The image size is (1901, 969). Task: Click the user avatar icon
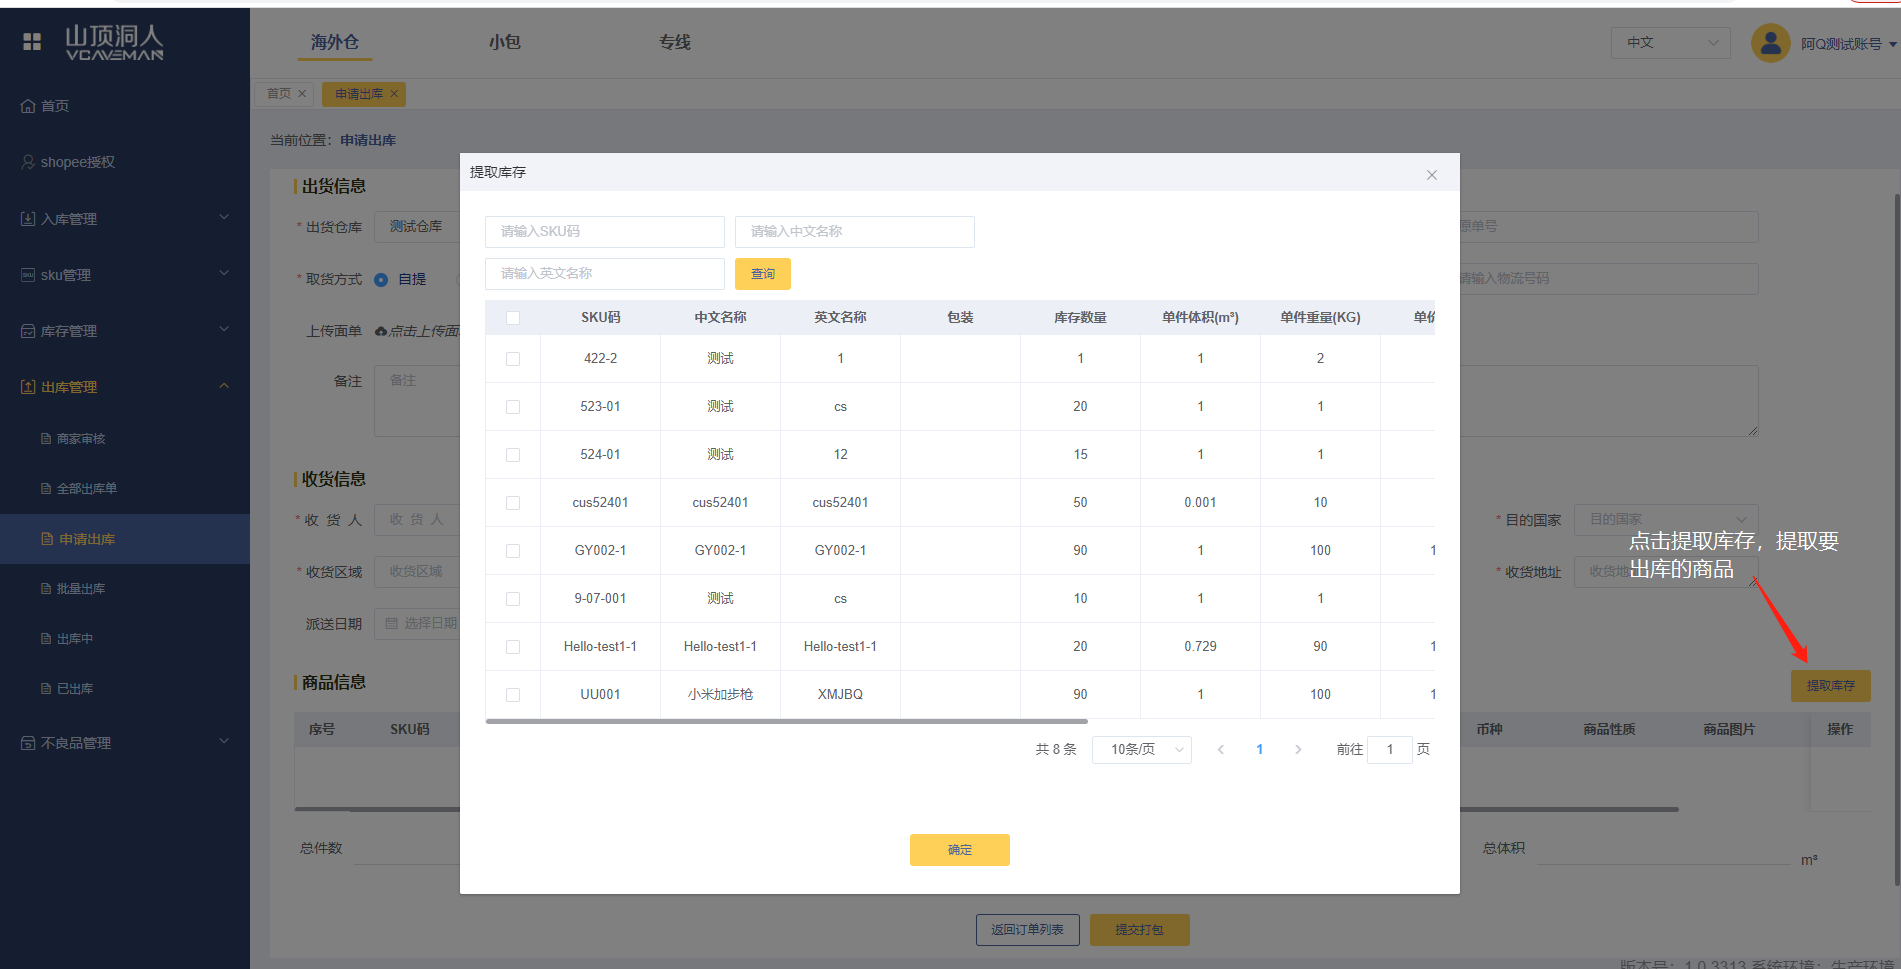1770,43
